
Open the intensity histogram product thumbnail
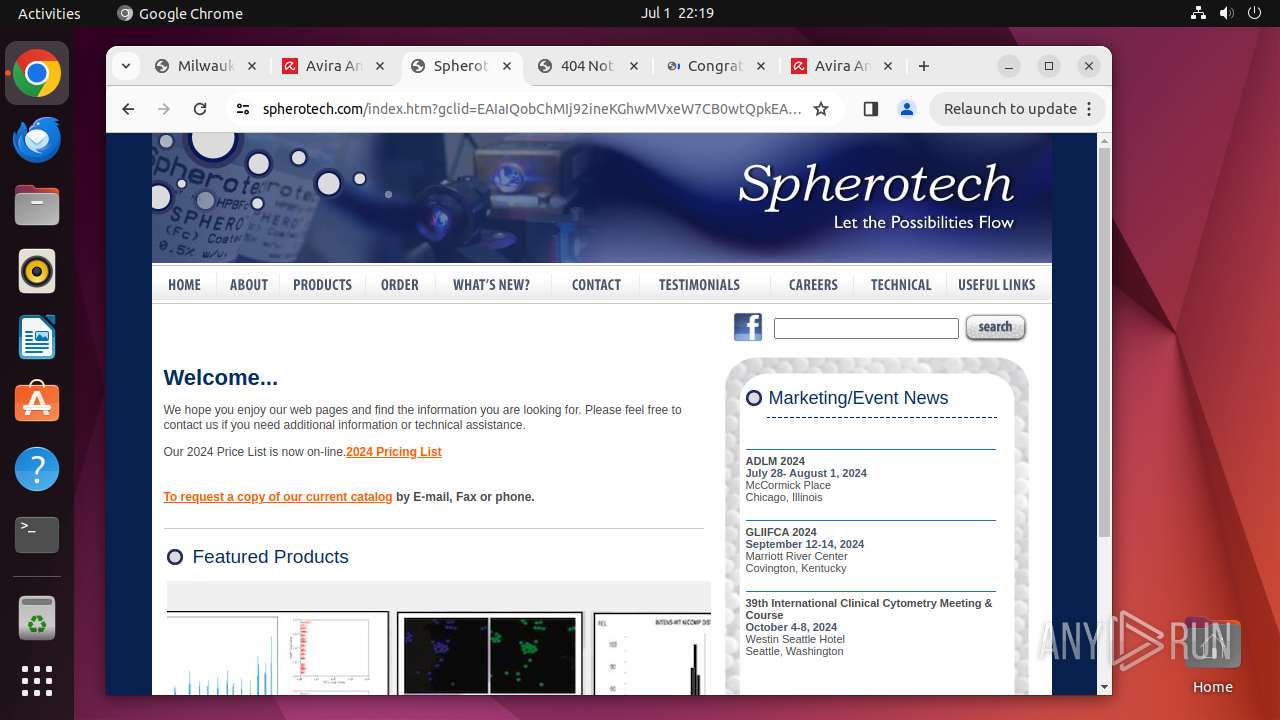[652, 653]
